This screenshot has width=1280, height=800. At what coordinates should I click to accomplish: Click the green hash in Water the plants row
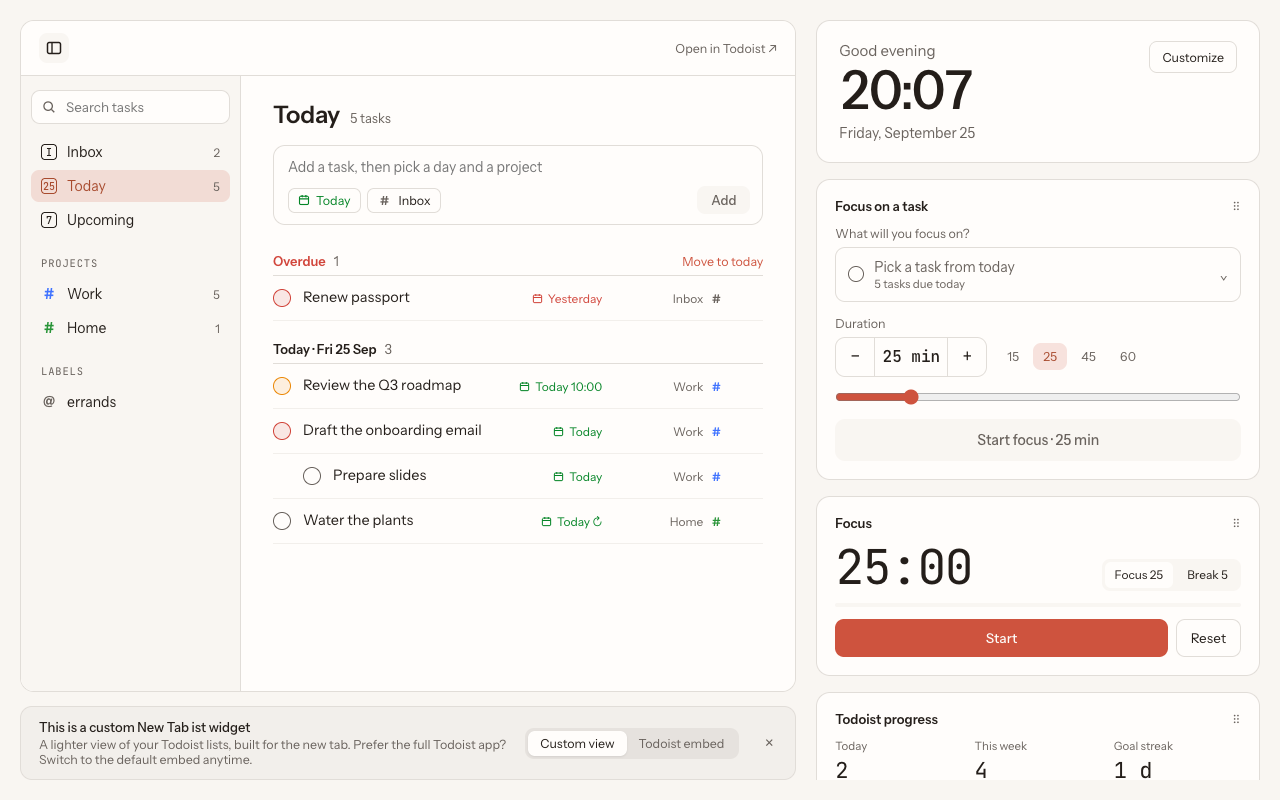click(x=716, y=522)
